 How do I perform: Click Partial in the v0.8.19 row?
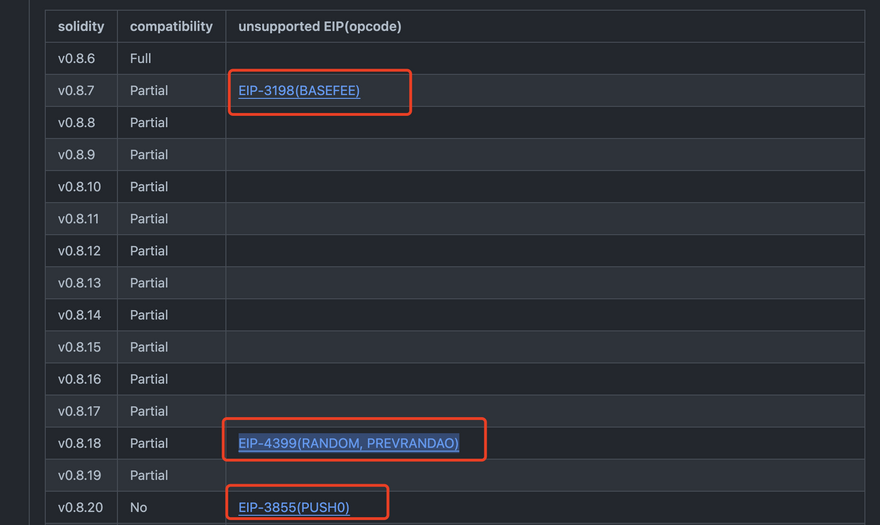(149, 475)
